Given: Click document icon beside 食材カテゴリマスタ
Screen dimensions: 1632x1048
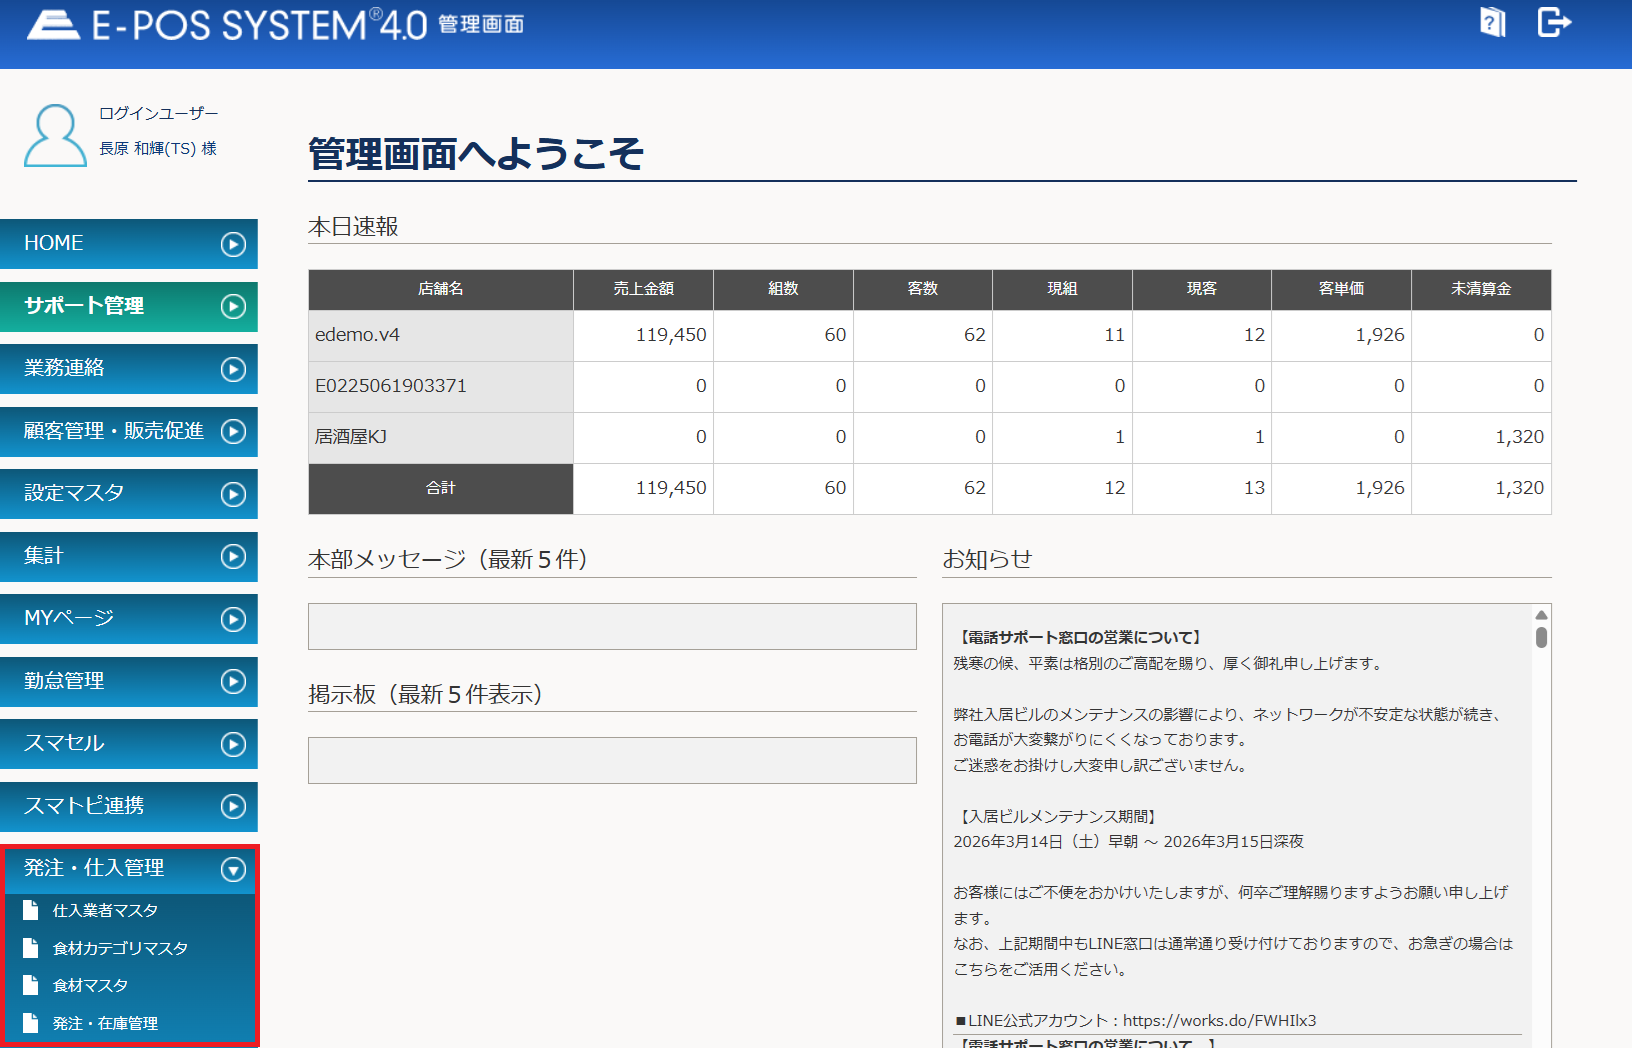Looking at the screenshot, I should tap(31, 948).
